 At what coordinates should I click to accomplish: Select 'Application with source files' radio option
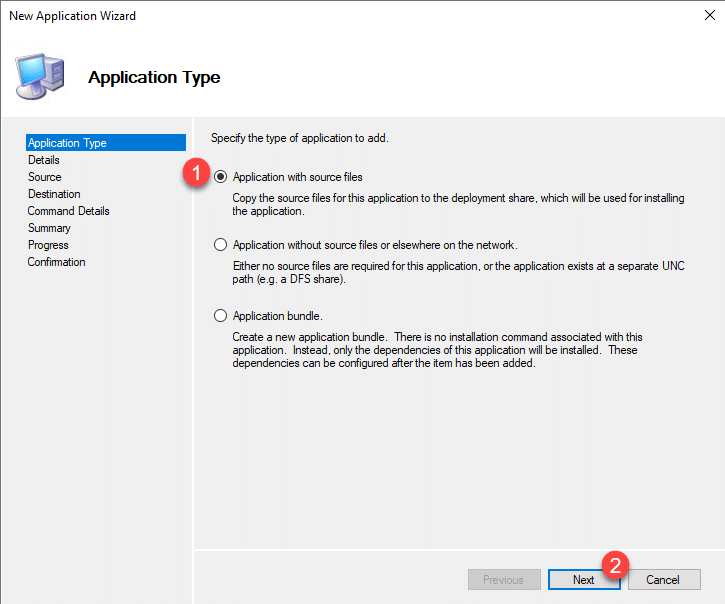point(221,177)
